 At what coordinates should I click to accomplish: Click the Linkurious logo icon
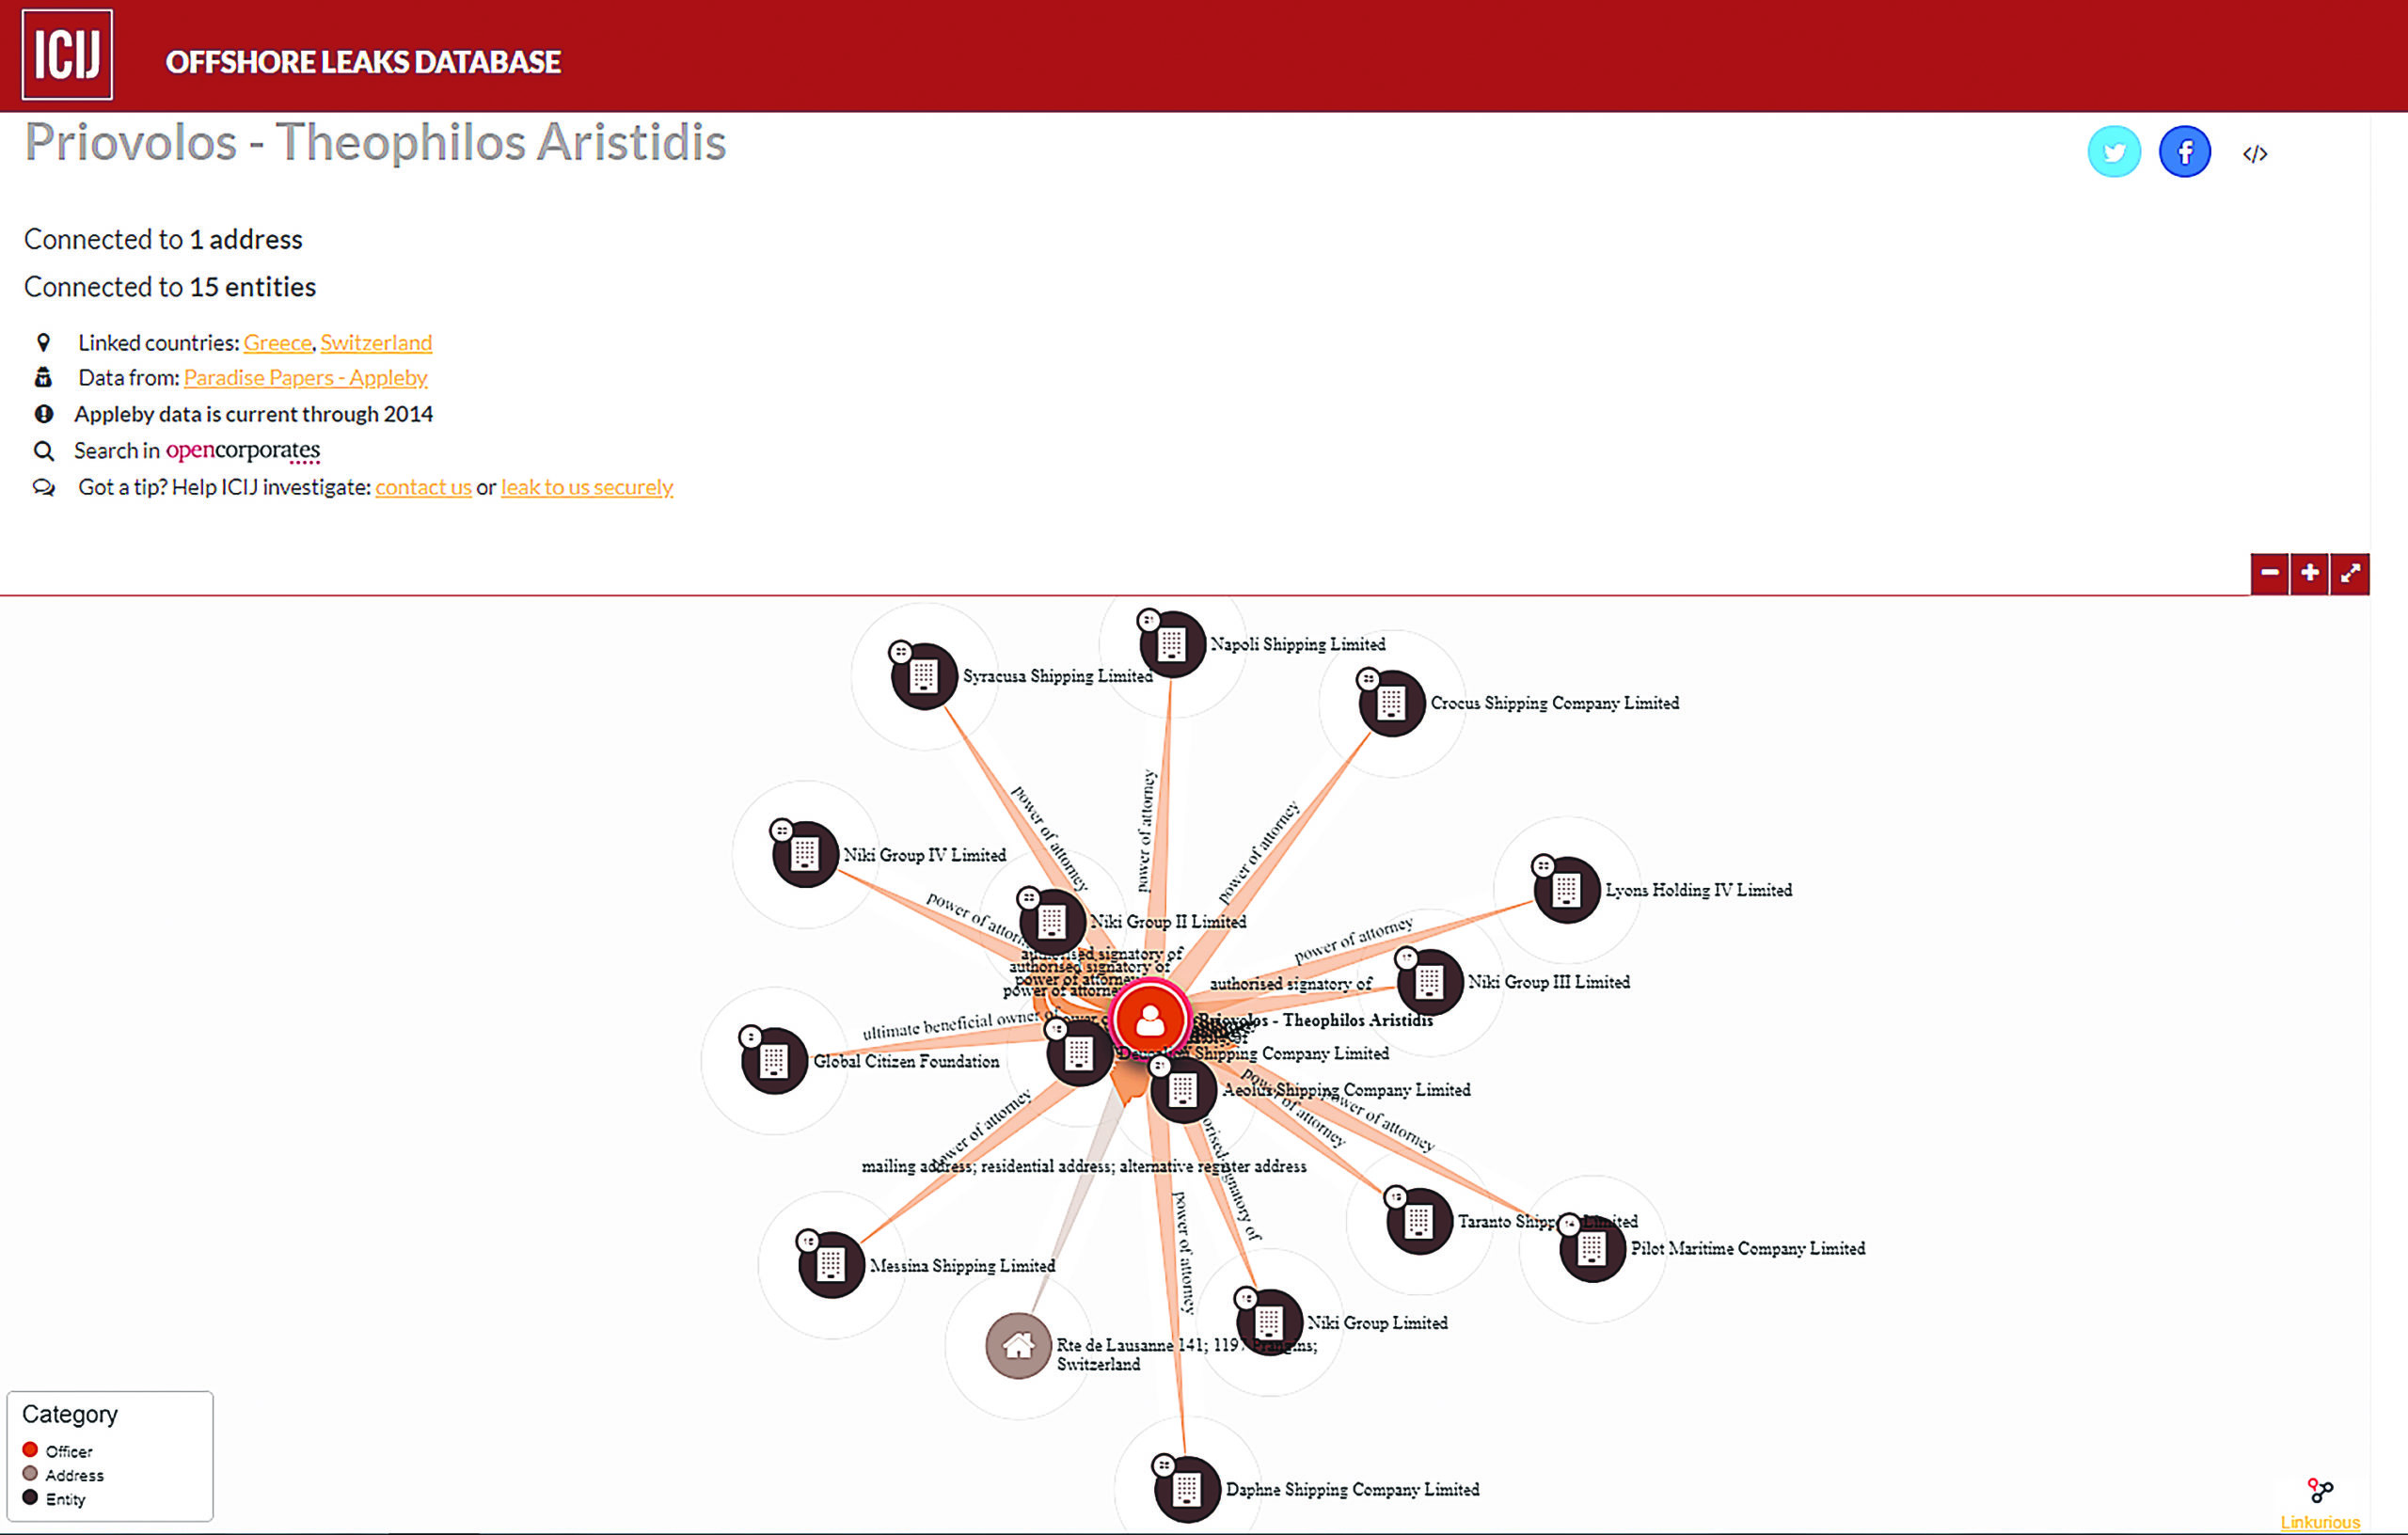(x=2320, y=1491)
